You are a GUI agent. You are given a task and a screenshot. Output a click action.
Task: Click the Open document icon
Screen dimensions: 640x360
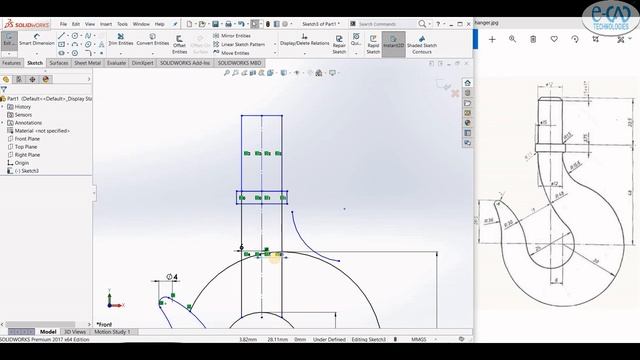tap(202, 24)
